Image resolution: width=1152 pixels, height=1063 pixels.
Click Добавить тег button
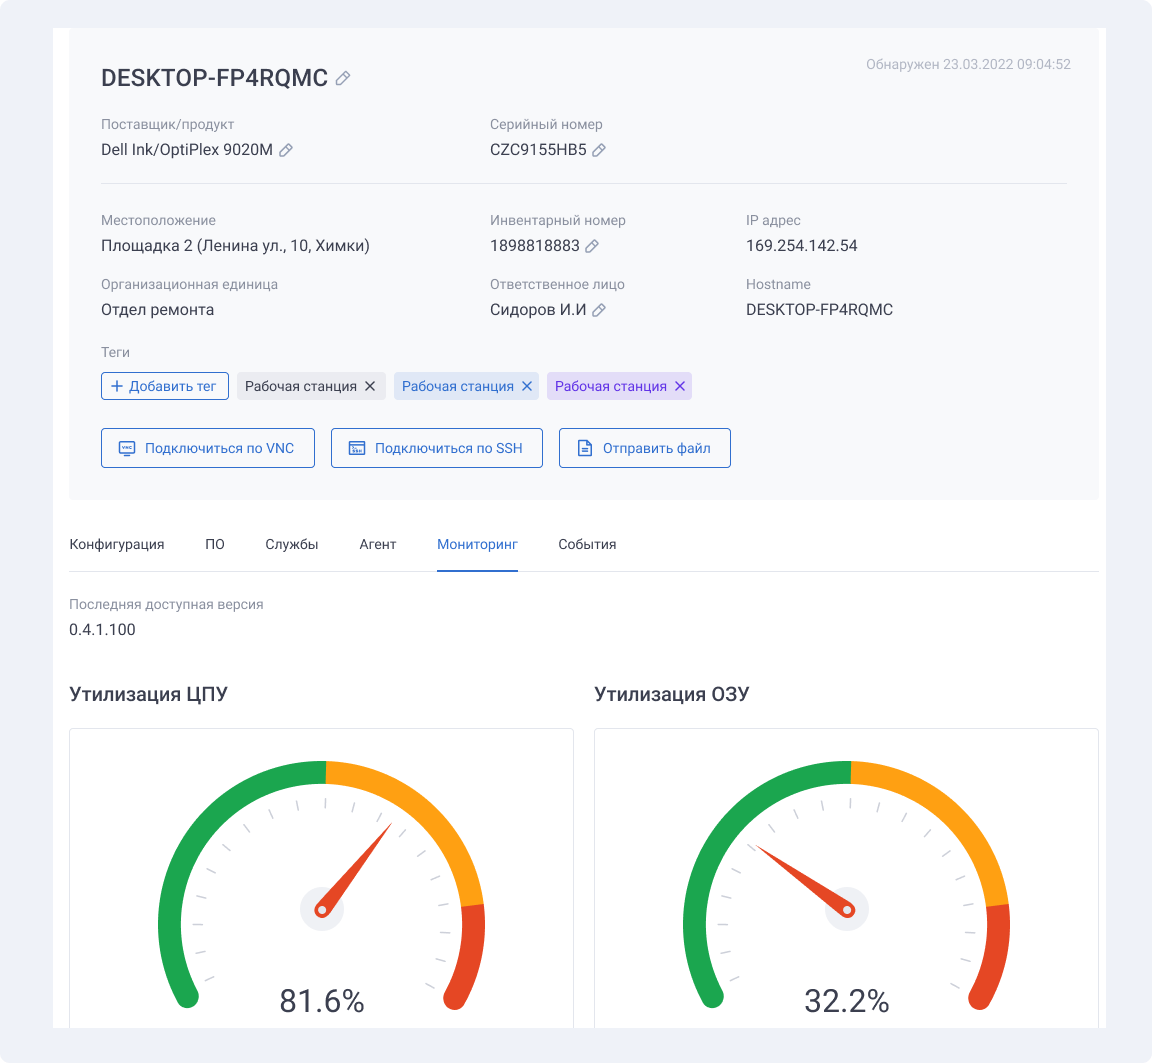pyautogui.click(x=165, y=386)
